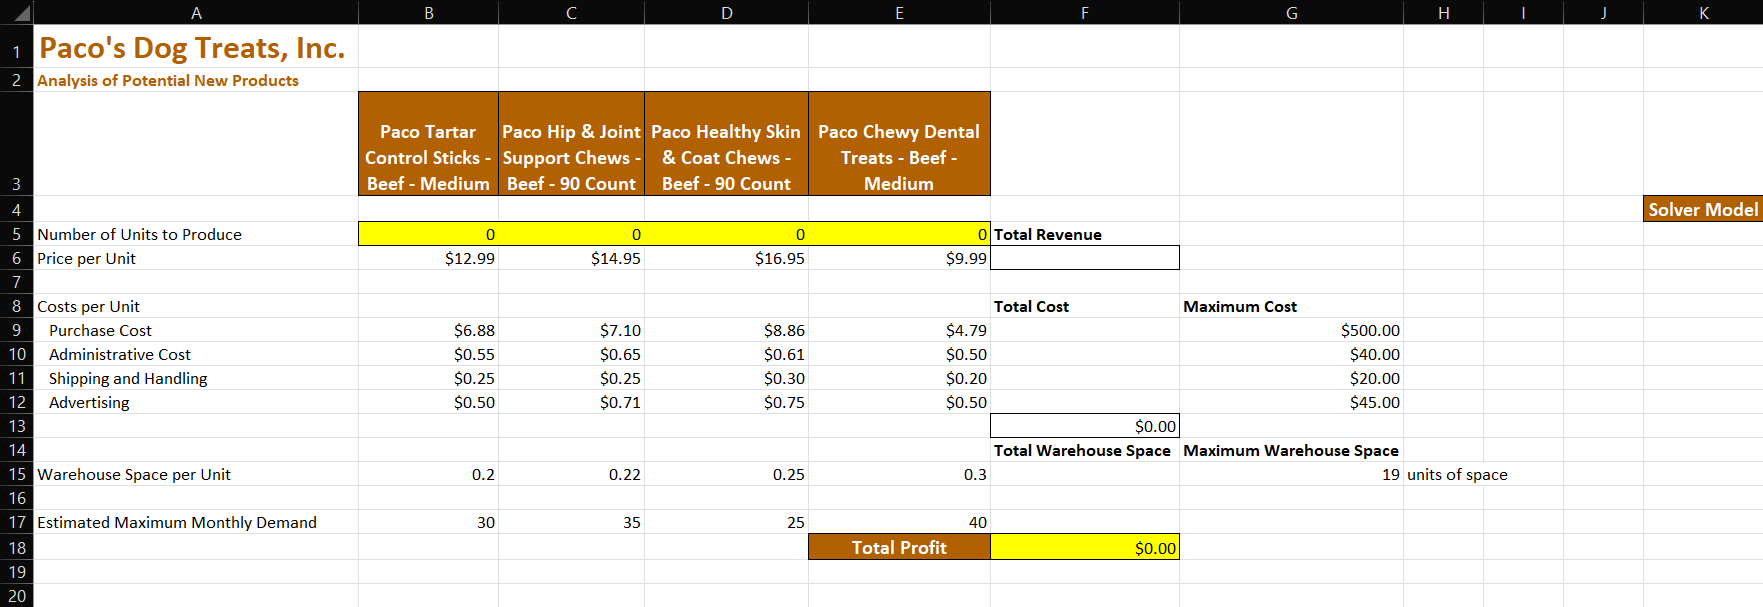Select the $9.99 price cell

click(899, 258)
